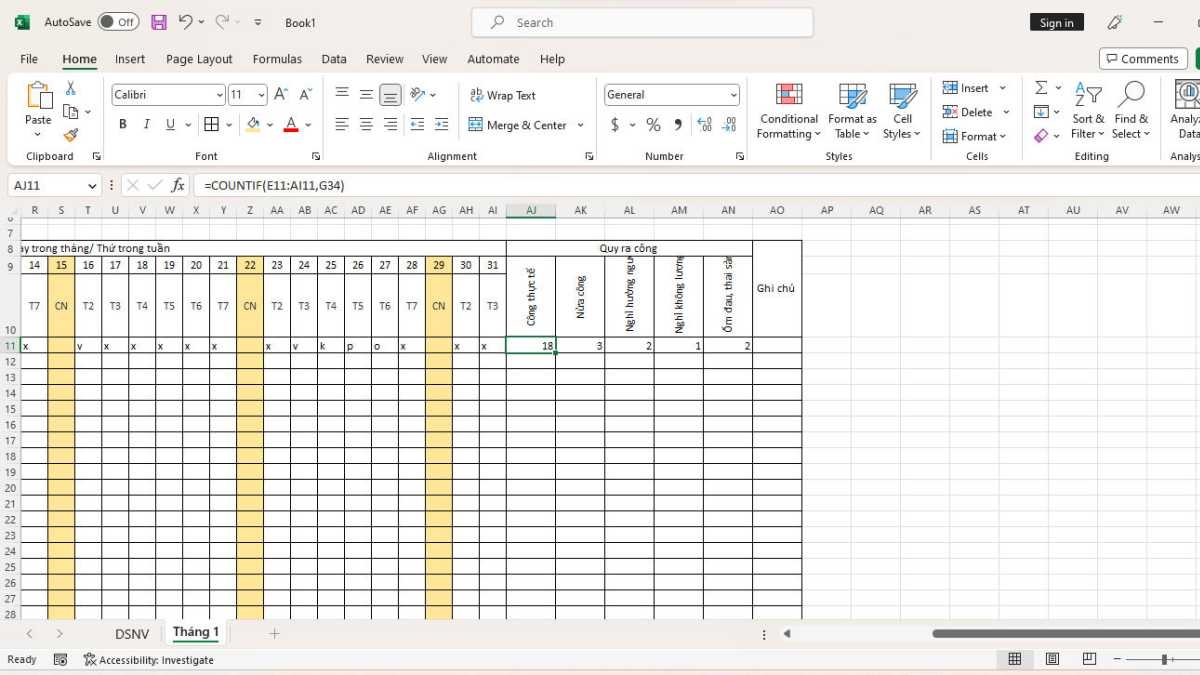Switch to the Formulas ribbon tab

tap(277, 59)
